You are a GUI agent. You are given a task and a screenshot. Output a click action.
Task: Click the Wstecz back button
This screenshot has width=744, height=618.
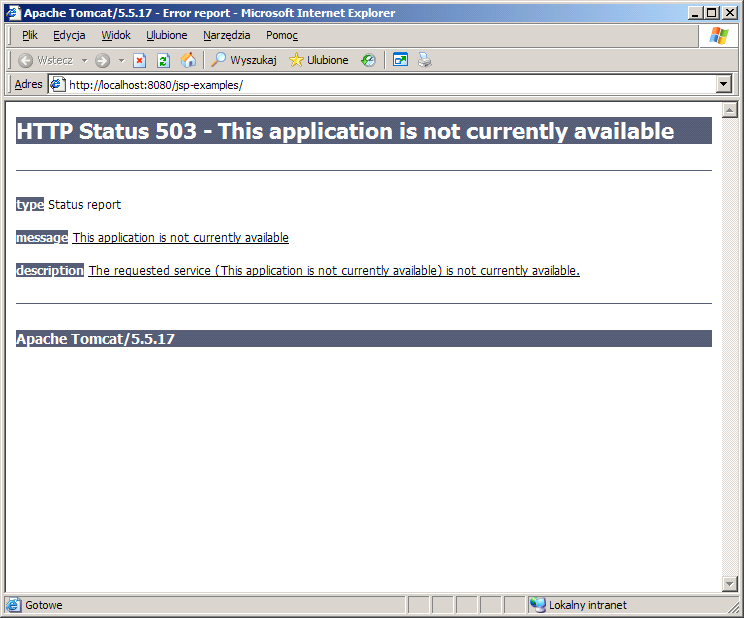(x=46, y=60)
